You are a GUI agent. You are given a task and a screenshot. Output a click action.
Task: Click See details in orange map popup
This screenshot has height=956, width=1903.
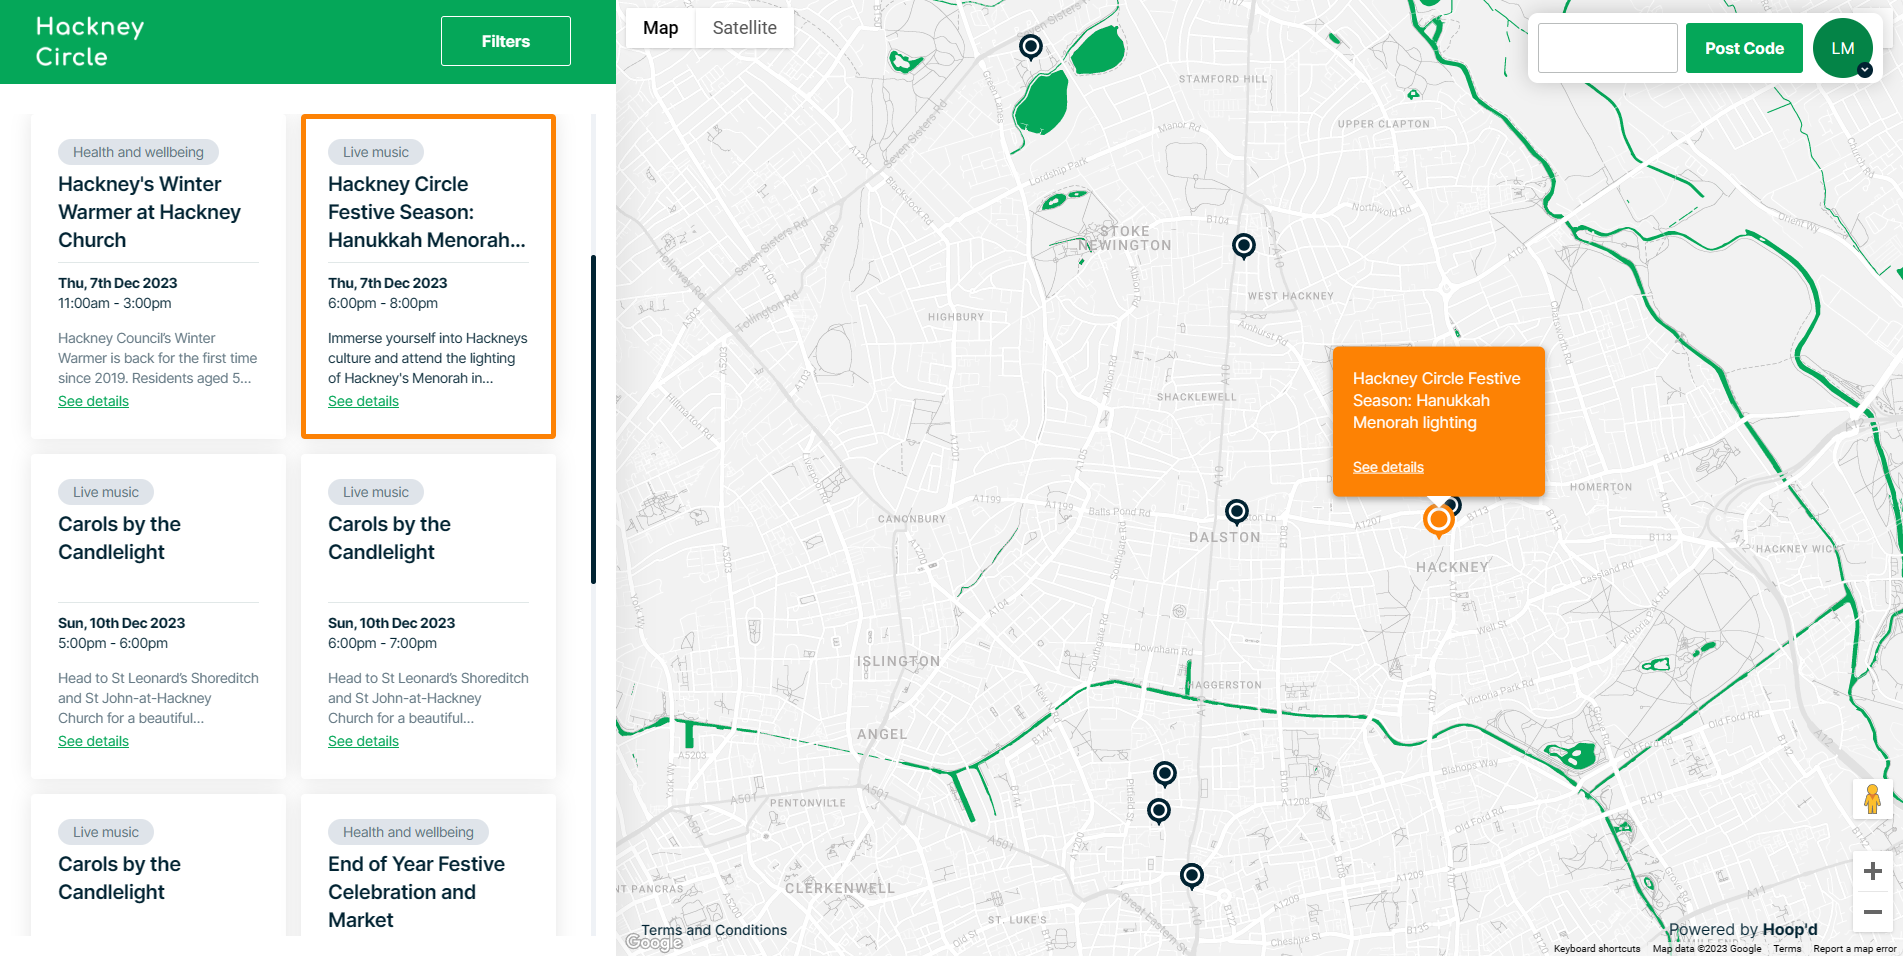[x=1388, y=467]
